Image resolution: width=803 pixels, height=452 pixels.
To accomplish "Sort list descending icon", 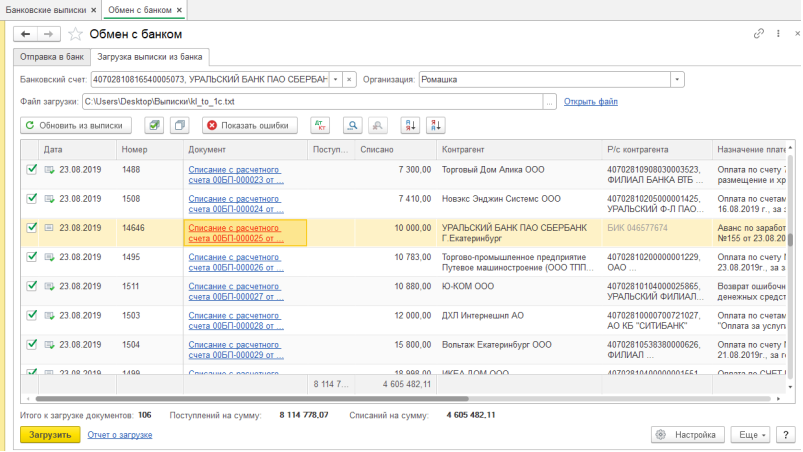I will (435, 125).
